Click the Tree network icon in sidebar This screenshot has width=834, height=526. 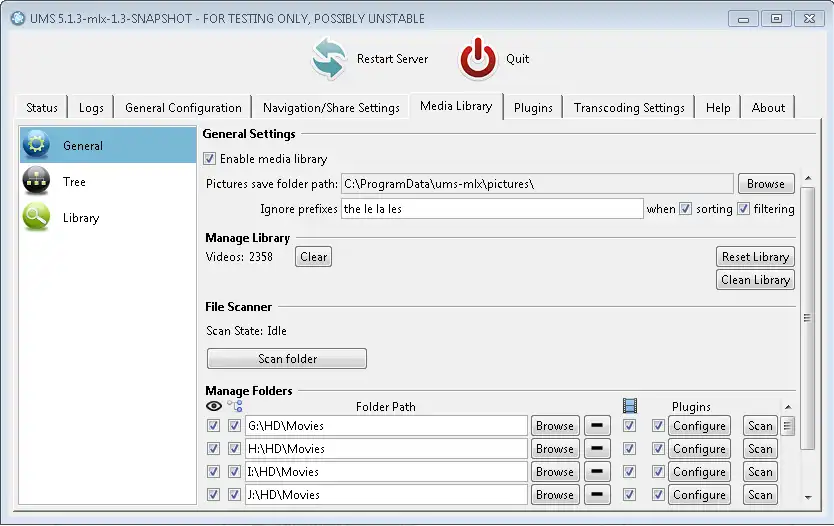click(36, 181)
